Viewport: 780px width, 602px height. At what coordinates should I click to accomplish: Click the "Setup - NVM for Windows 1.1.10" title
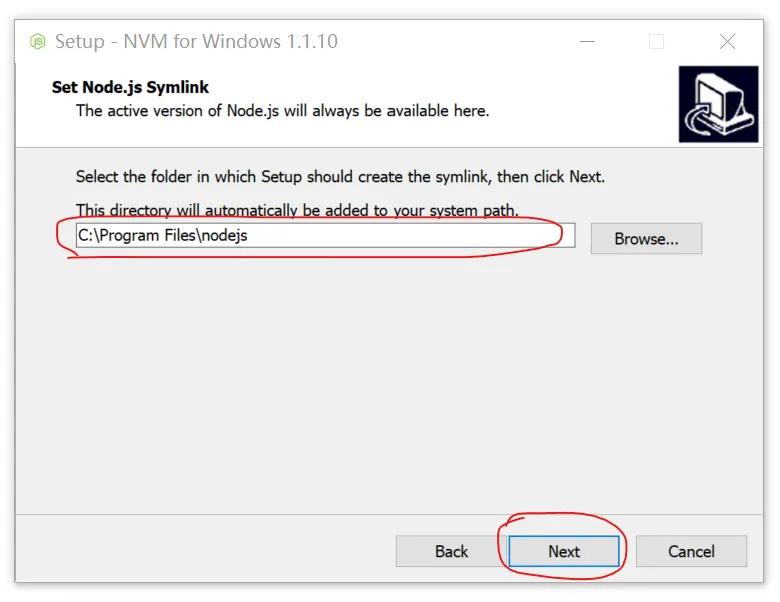196,41
